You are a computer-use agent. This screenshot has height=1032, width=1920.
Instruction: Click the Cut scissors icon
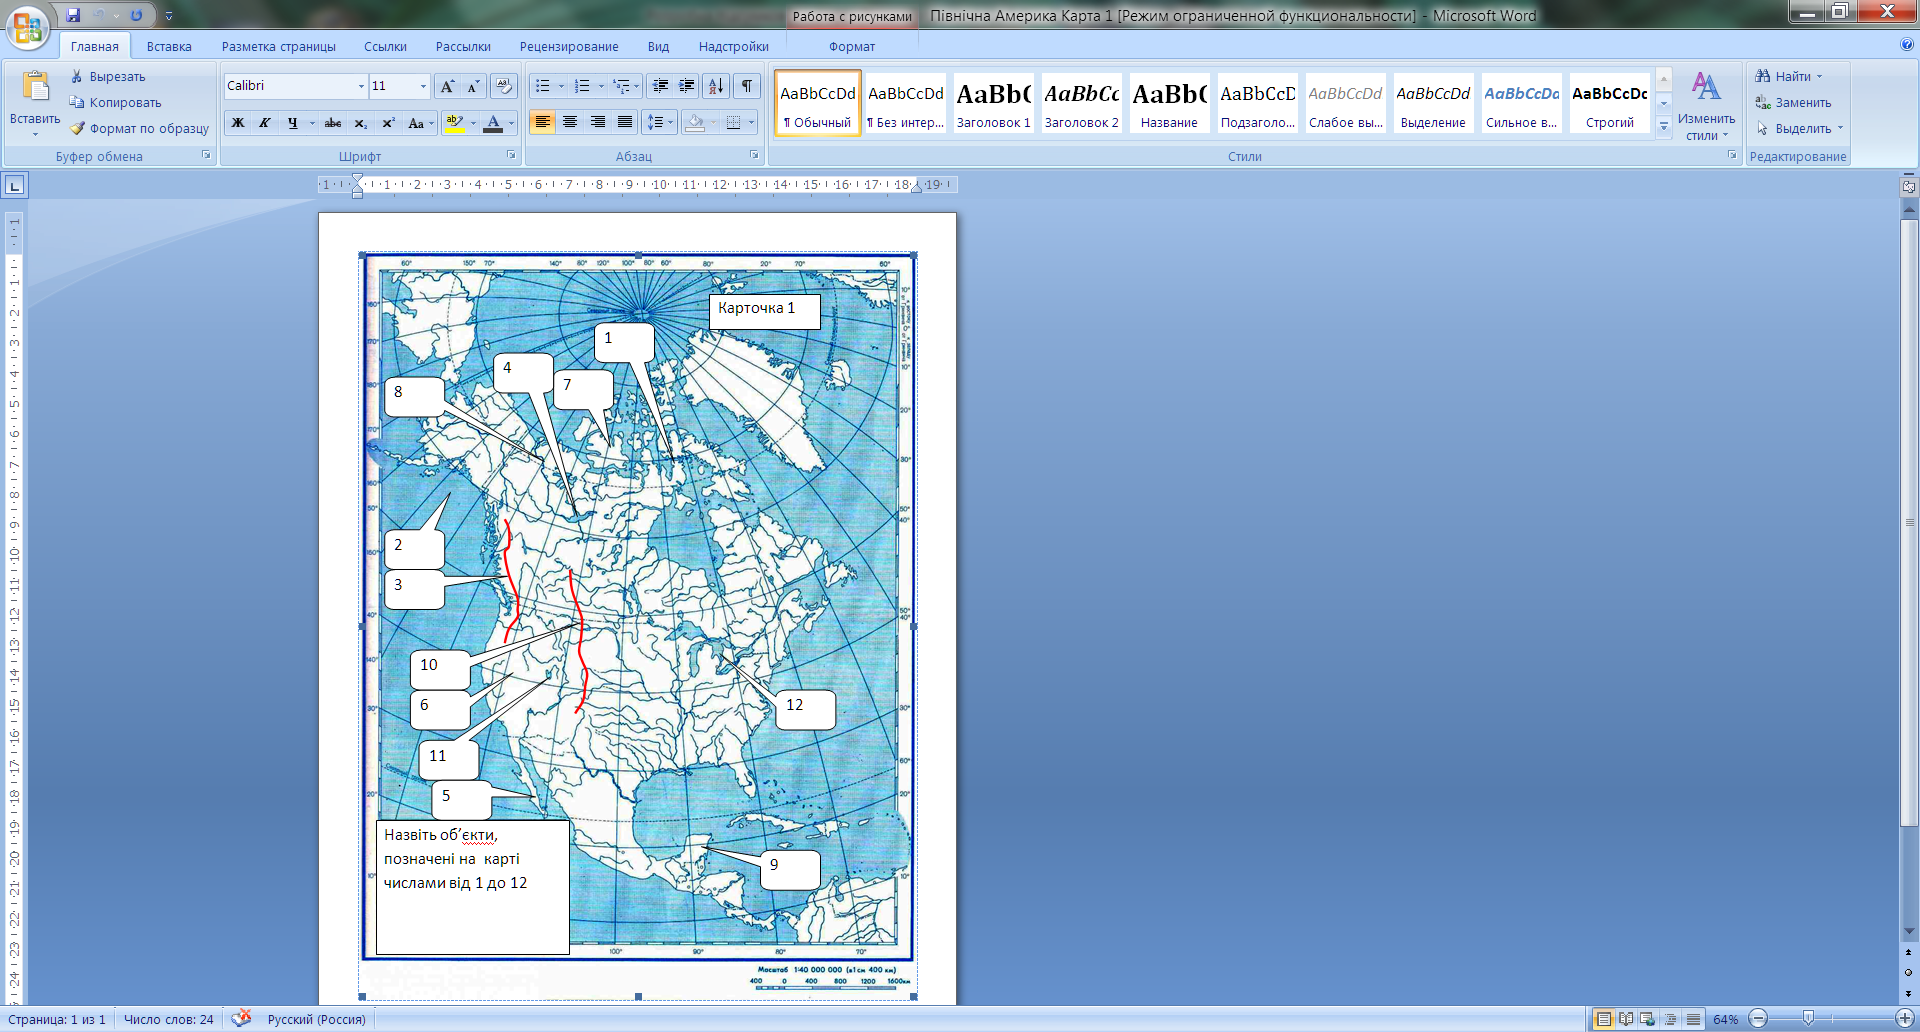point(77,77)
